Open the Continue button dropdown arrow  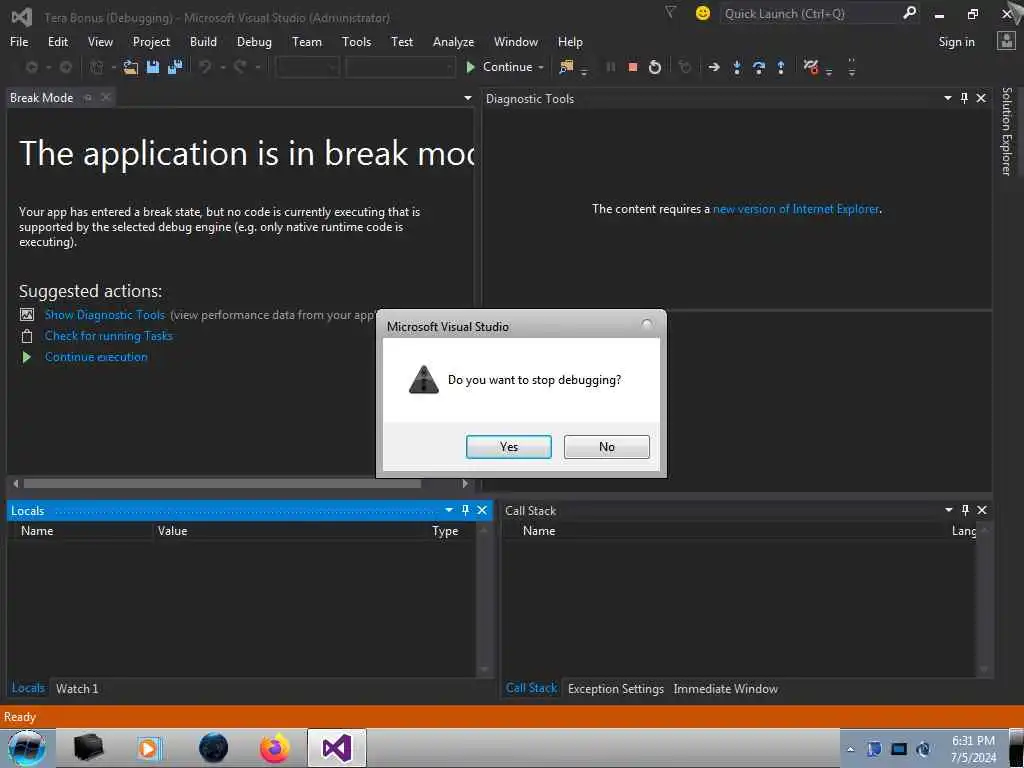(x=541, y=67)
